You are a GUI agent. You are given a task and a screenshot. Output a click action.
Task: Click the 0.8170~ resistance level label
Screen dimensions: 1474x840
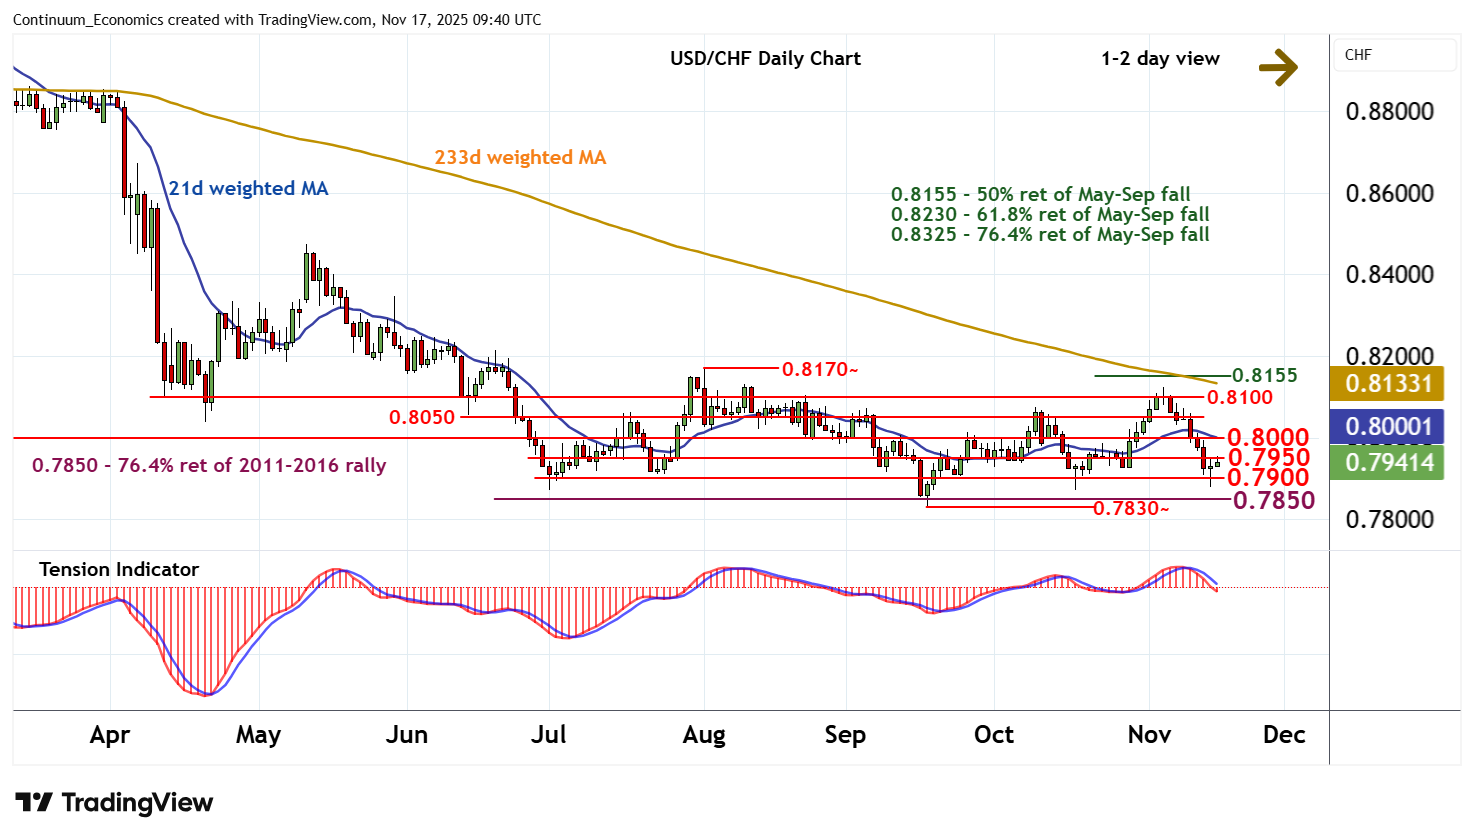819,370
